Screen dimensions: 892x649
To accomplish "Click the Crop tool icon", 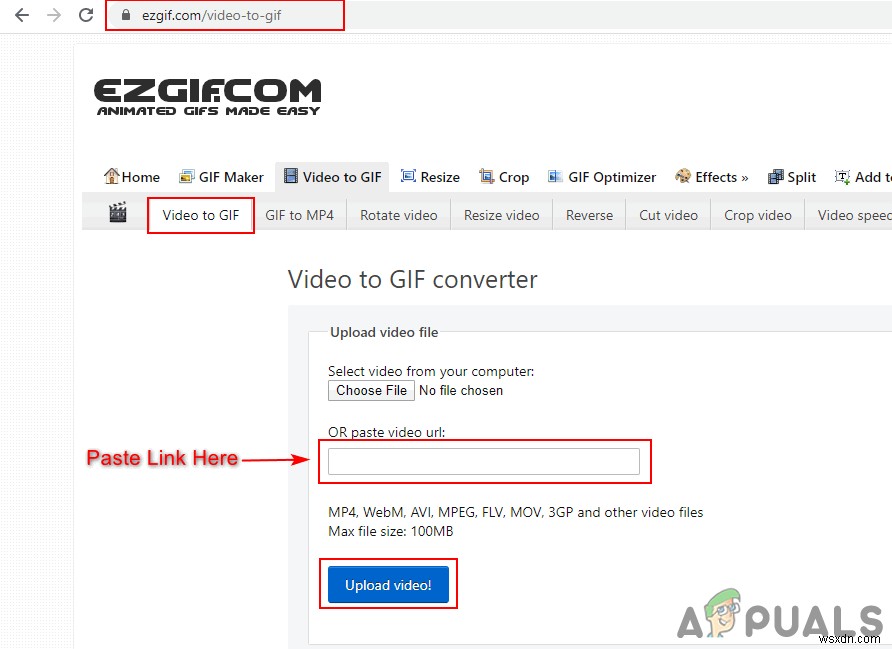I will (486, 176).
